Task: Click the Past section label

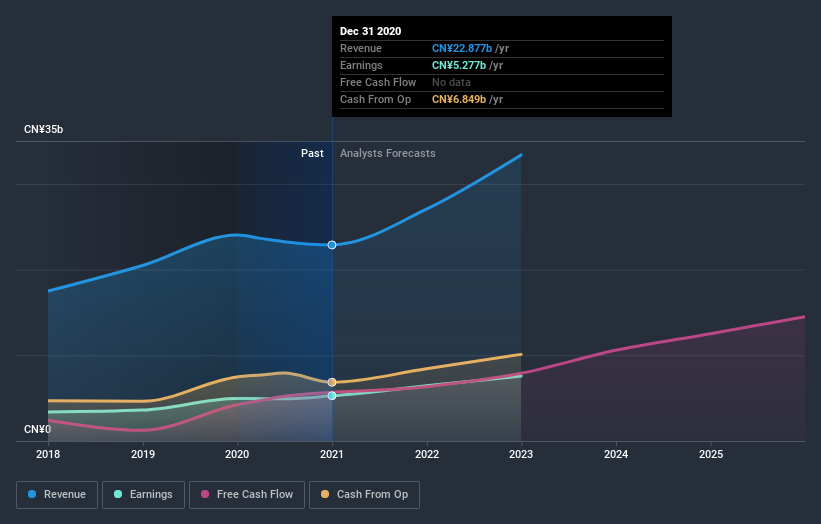Action: (312, 153)
